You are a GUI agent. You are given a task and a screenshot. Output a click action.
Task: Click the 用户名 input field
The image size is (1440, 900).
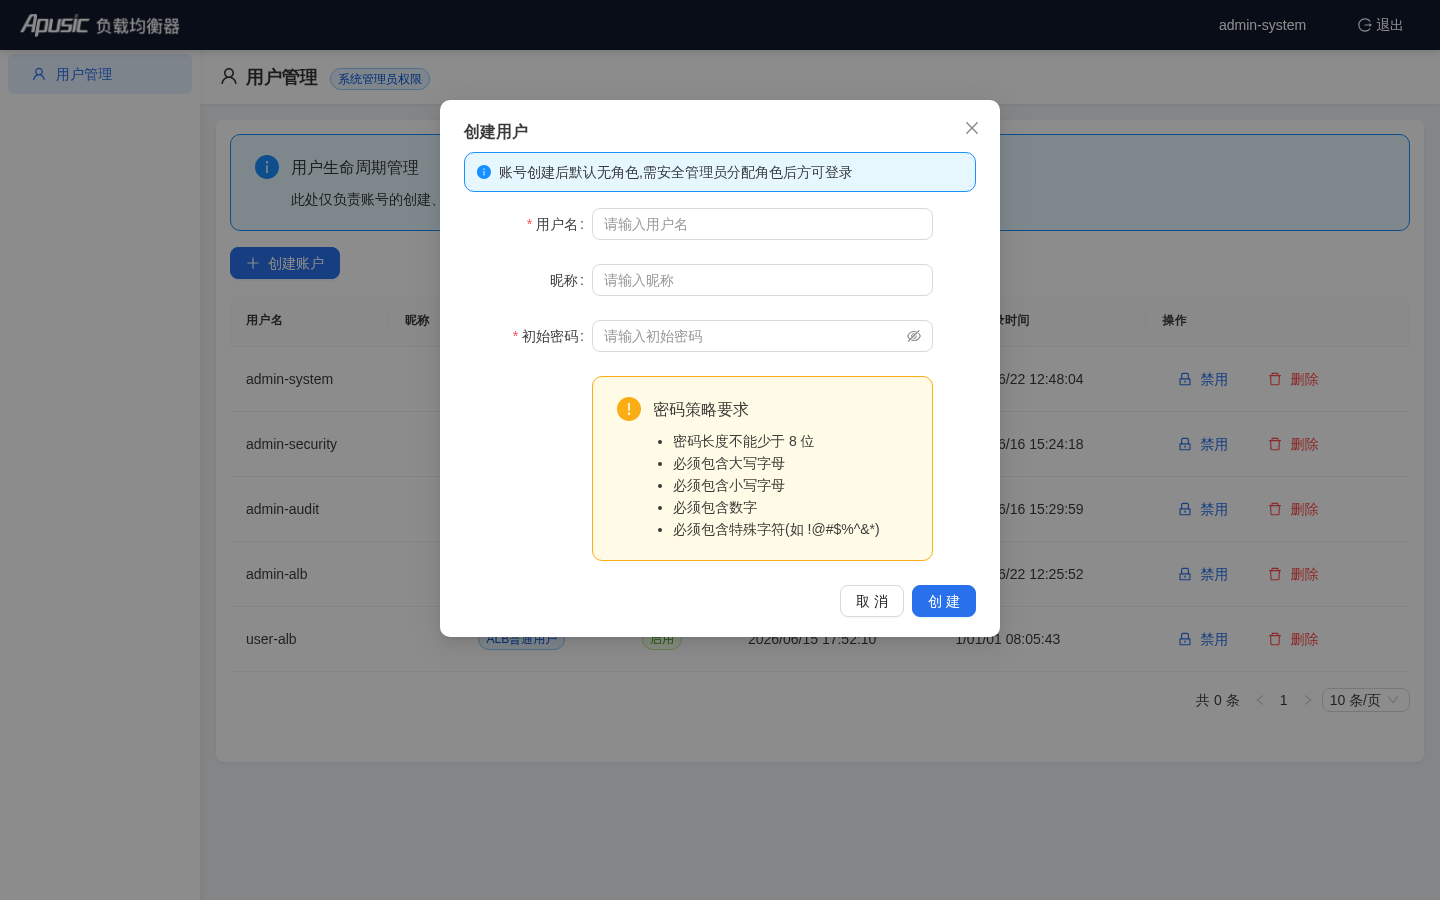point(762,224)
